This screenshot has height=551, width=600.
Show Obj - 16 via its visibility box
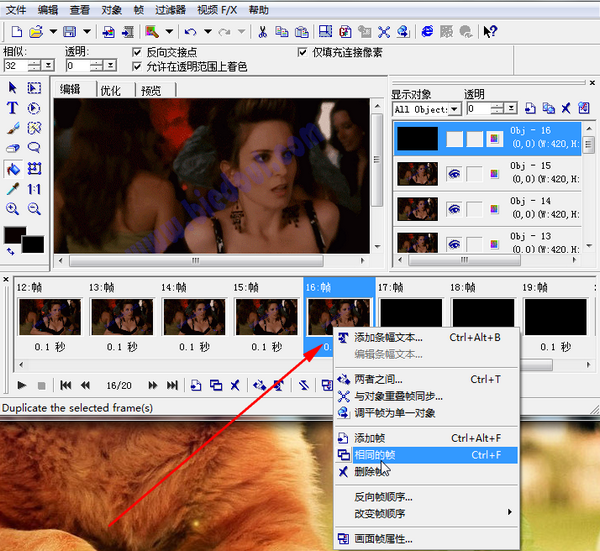click(x=455, y=139)
